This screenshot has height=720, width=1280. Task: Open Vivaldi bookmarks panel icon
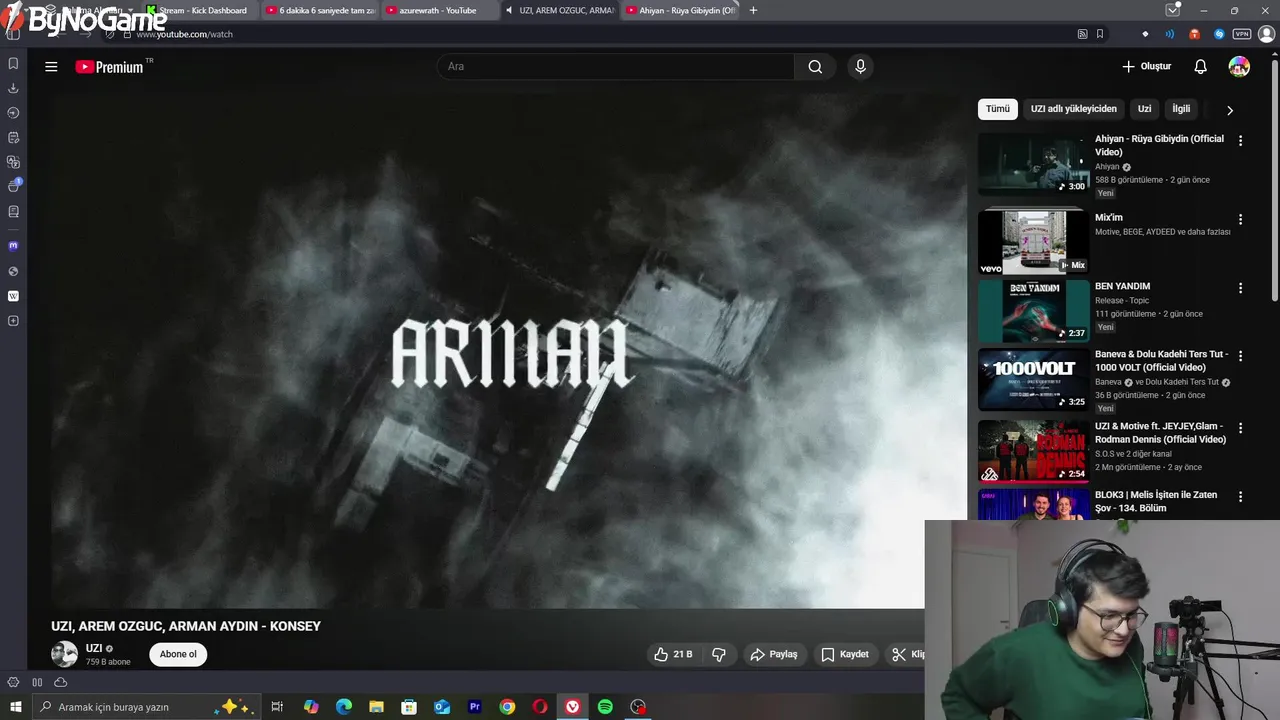point(13,64)
